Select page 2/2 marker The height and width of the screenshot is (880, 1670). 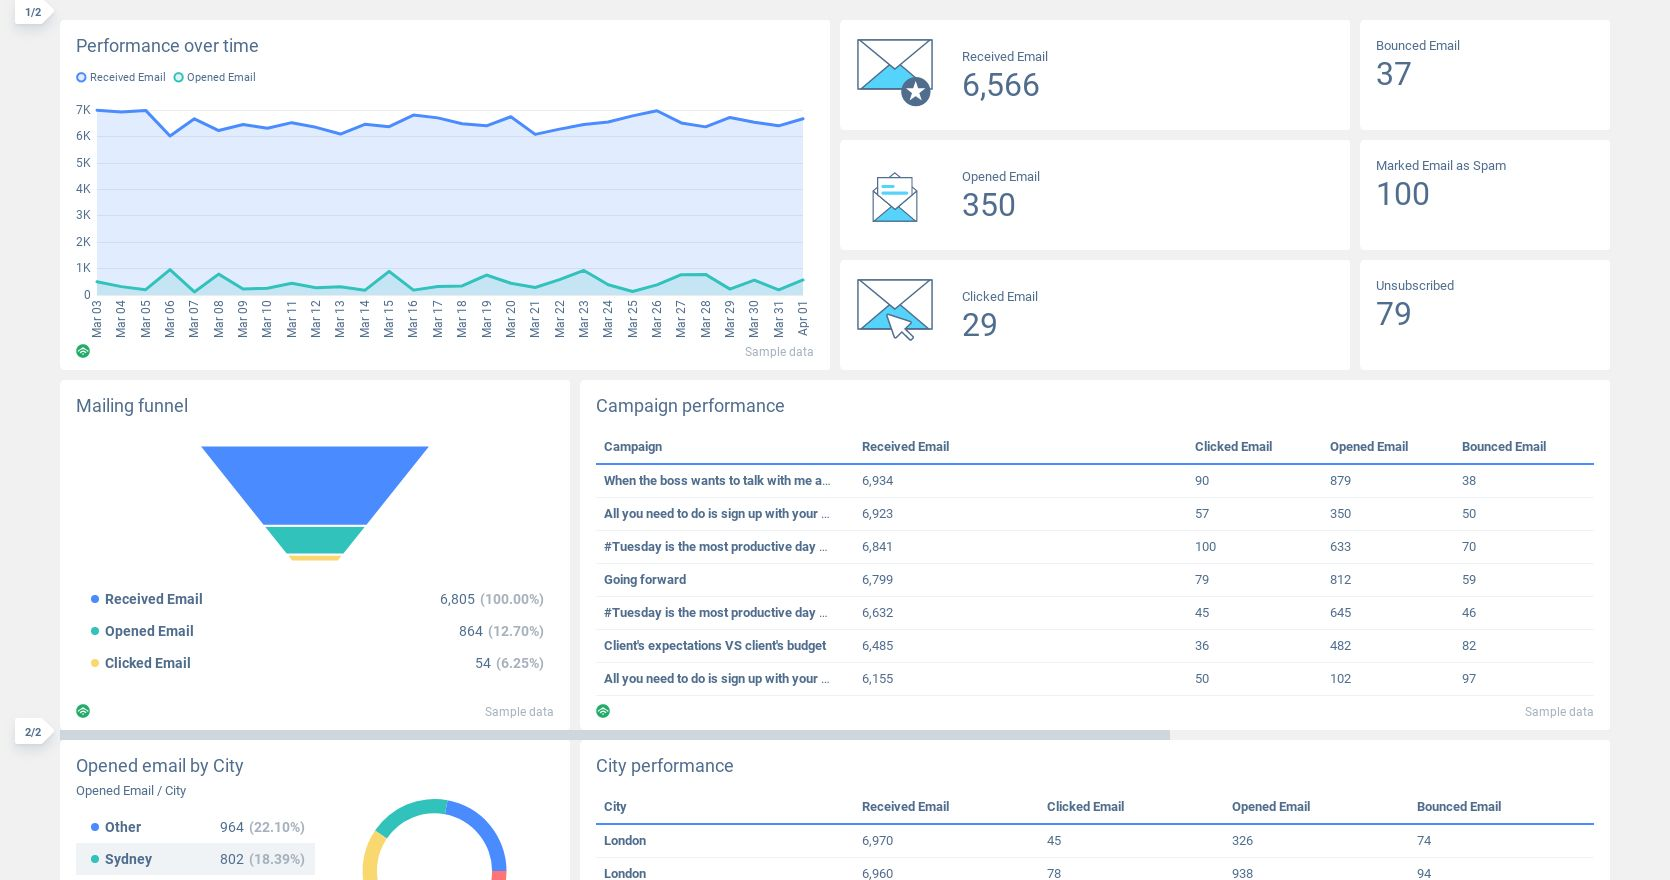point(33,732)
